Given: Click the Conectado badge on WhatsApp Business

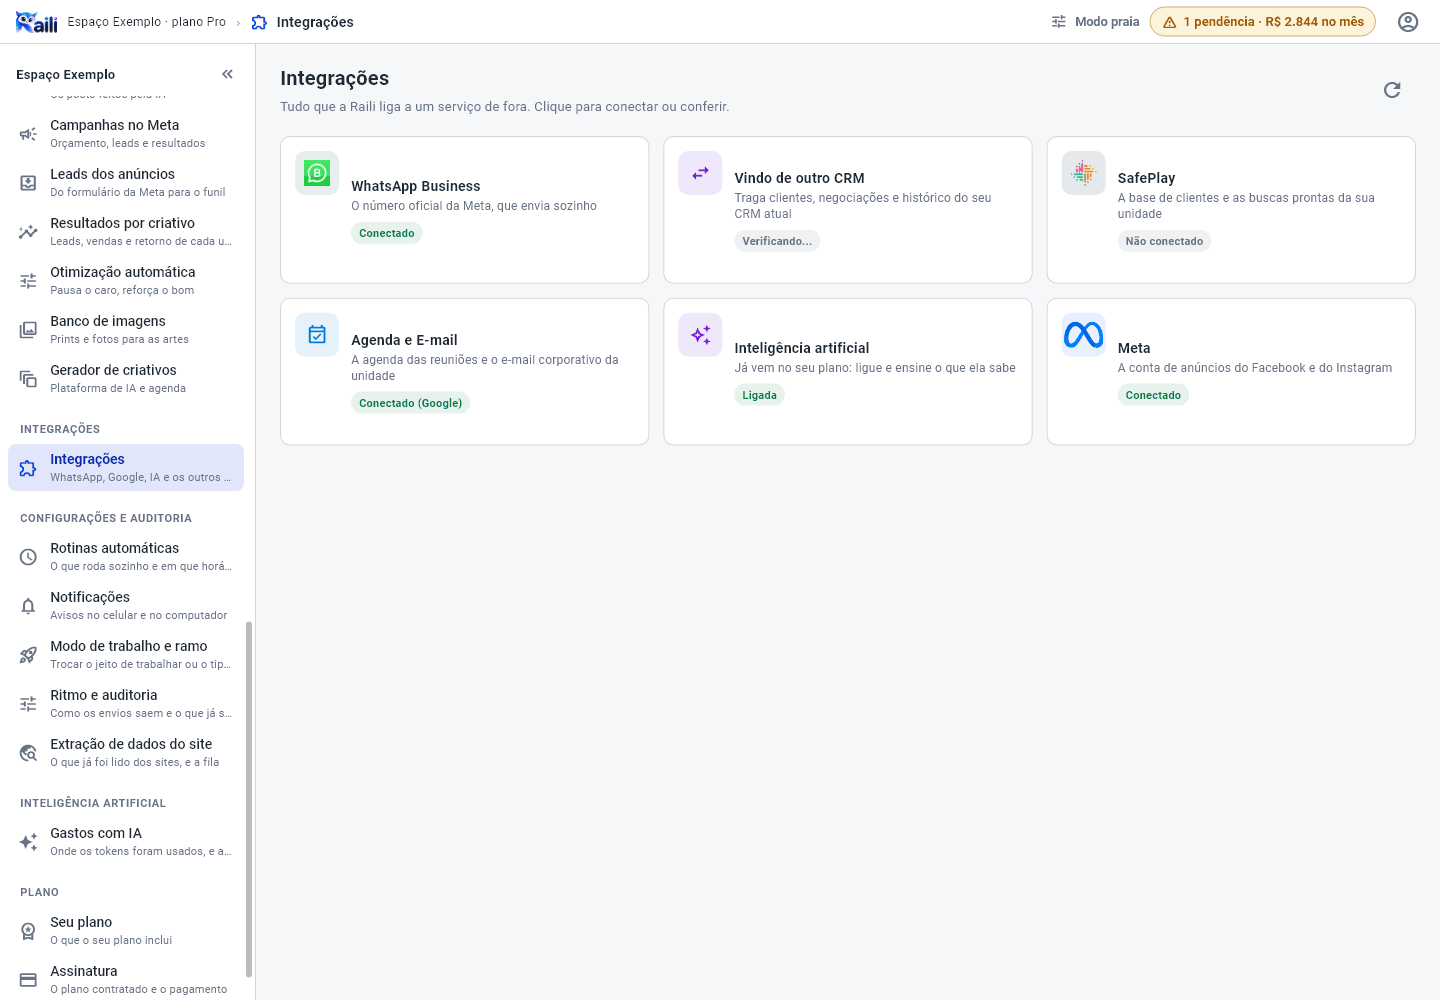Looking at the screenshot, I should (x=387, y=233).
